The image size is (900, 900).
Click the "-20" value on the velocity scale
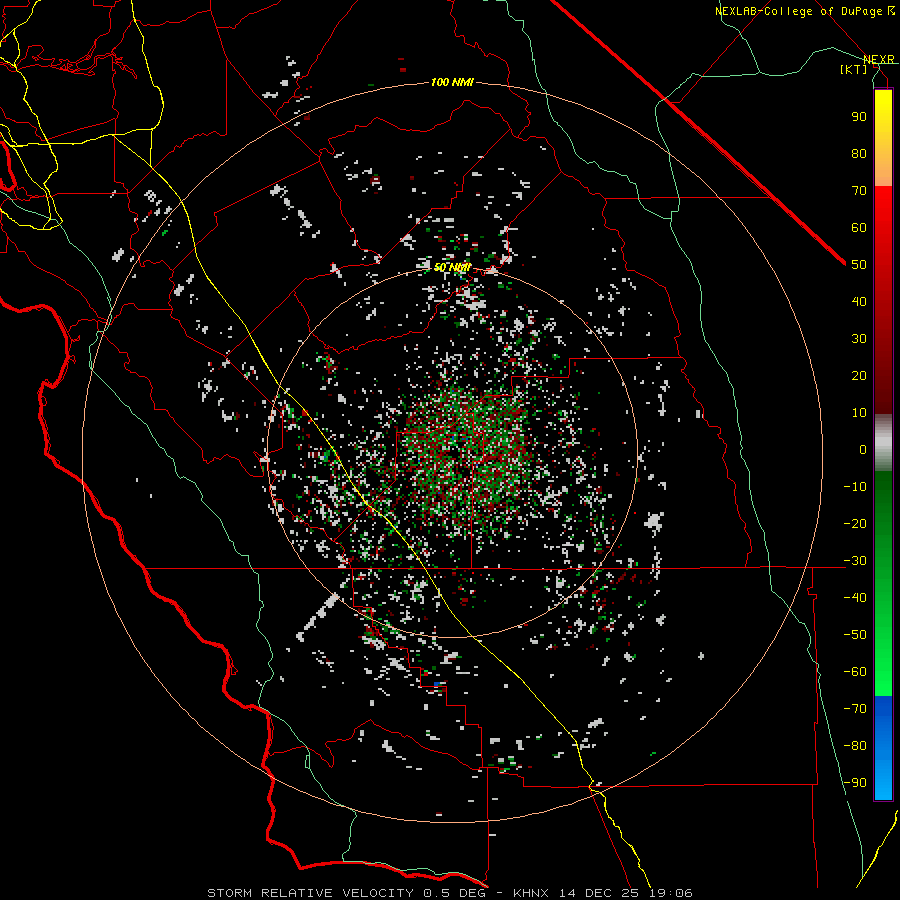[855, 523]
